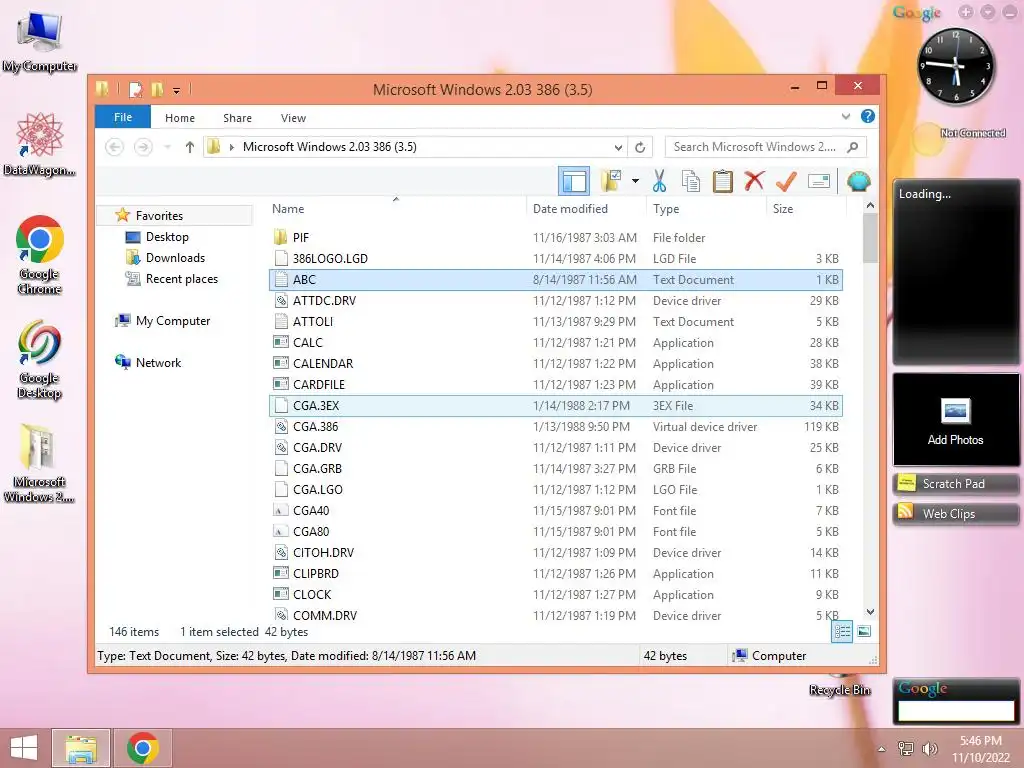Open Downloads in navigation pane

[175, 257]
